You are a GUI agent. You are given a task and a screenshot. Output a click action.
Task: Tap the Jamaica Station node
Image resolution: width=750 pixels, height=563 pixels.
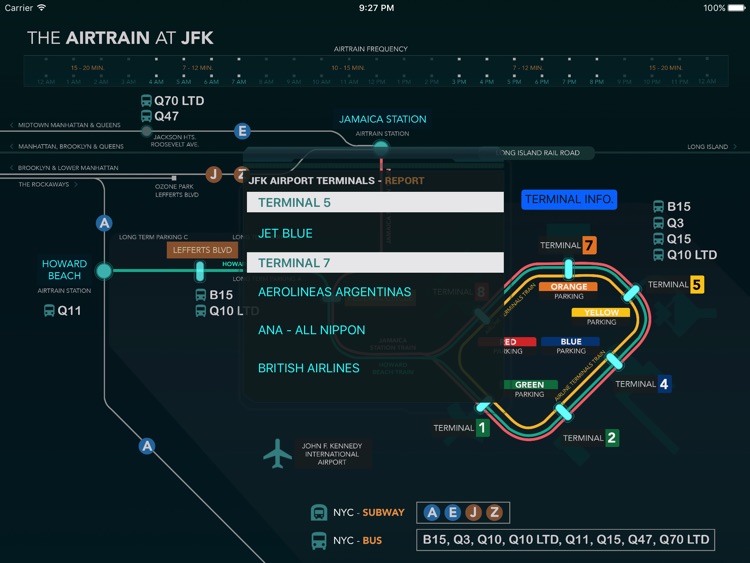pos(381,146)
